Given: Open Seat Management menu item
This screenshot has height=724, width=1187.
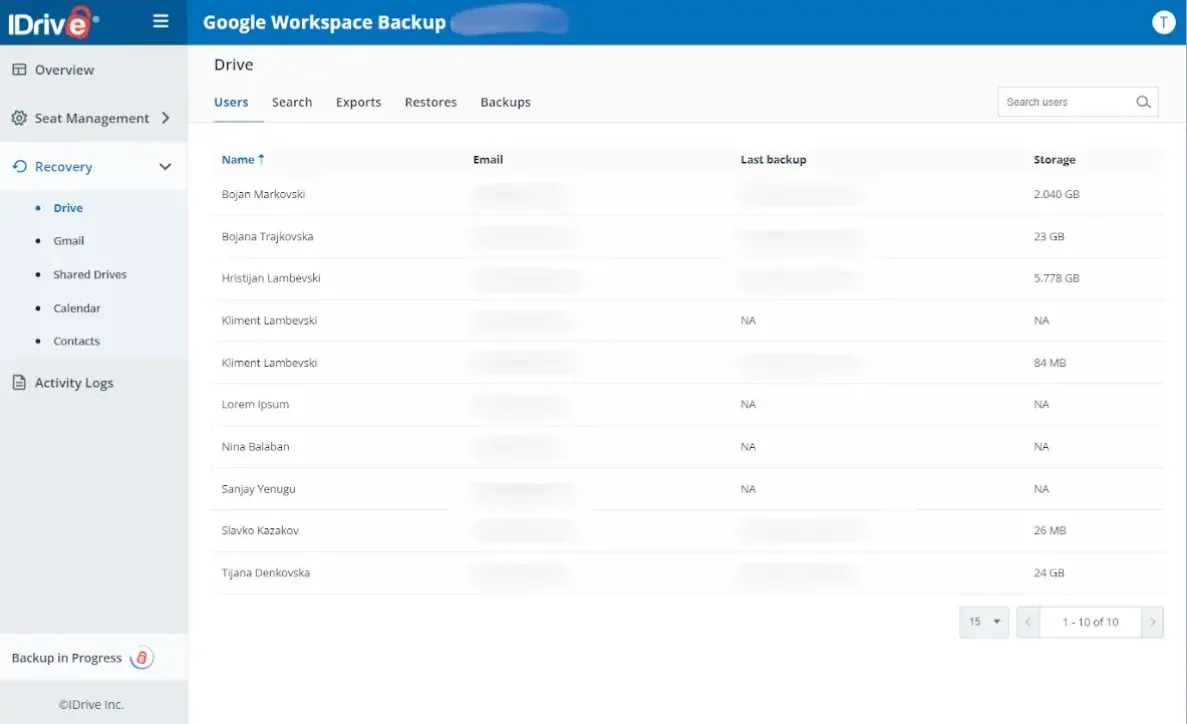Looking at the screenshot, I should [x=92, y=118].
